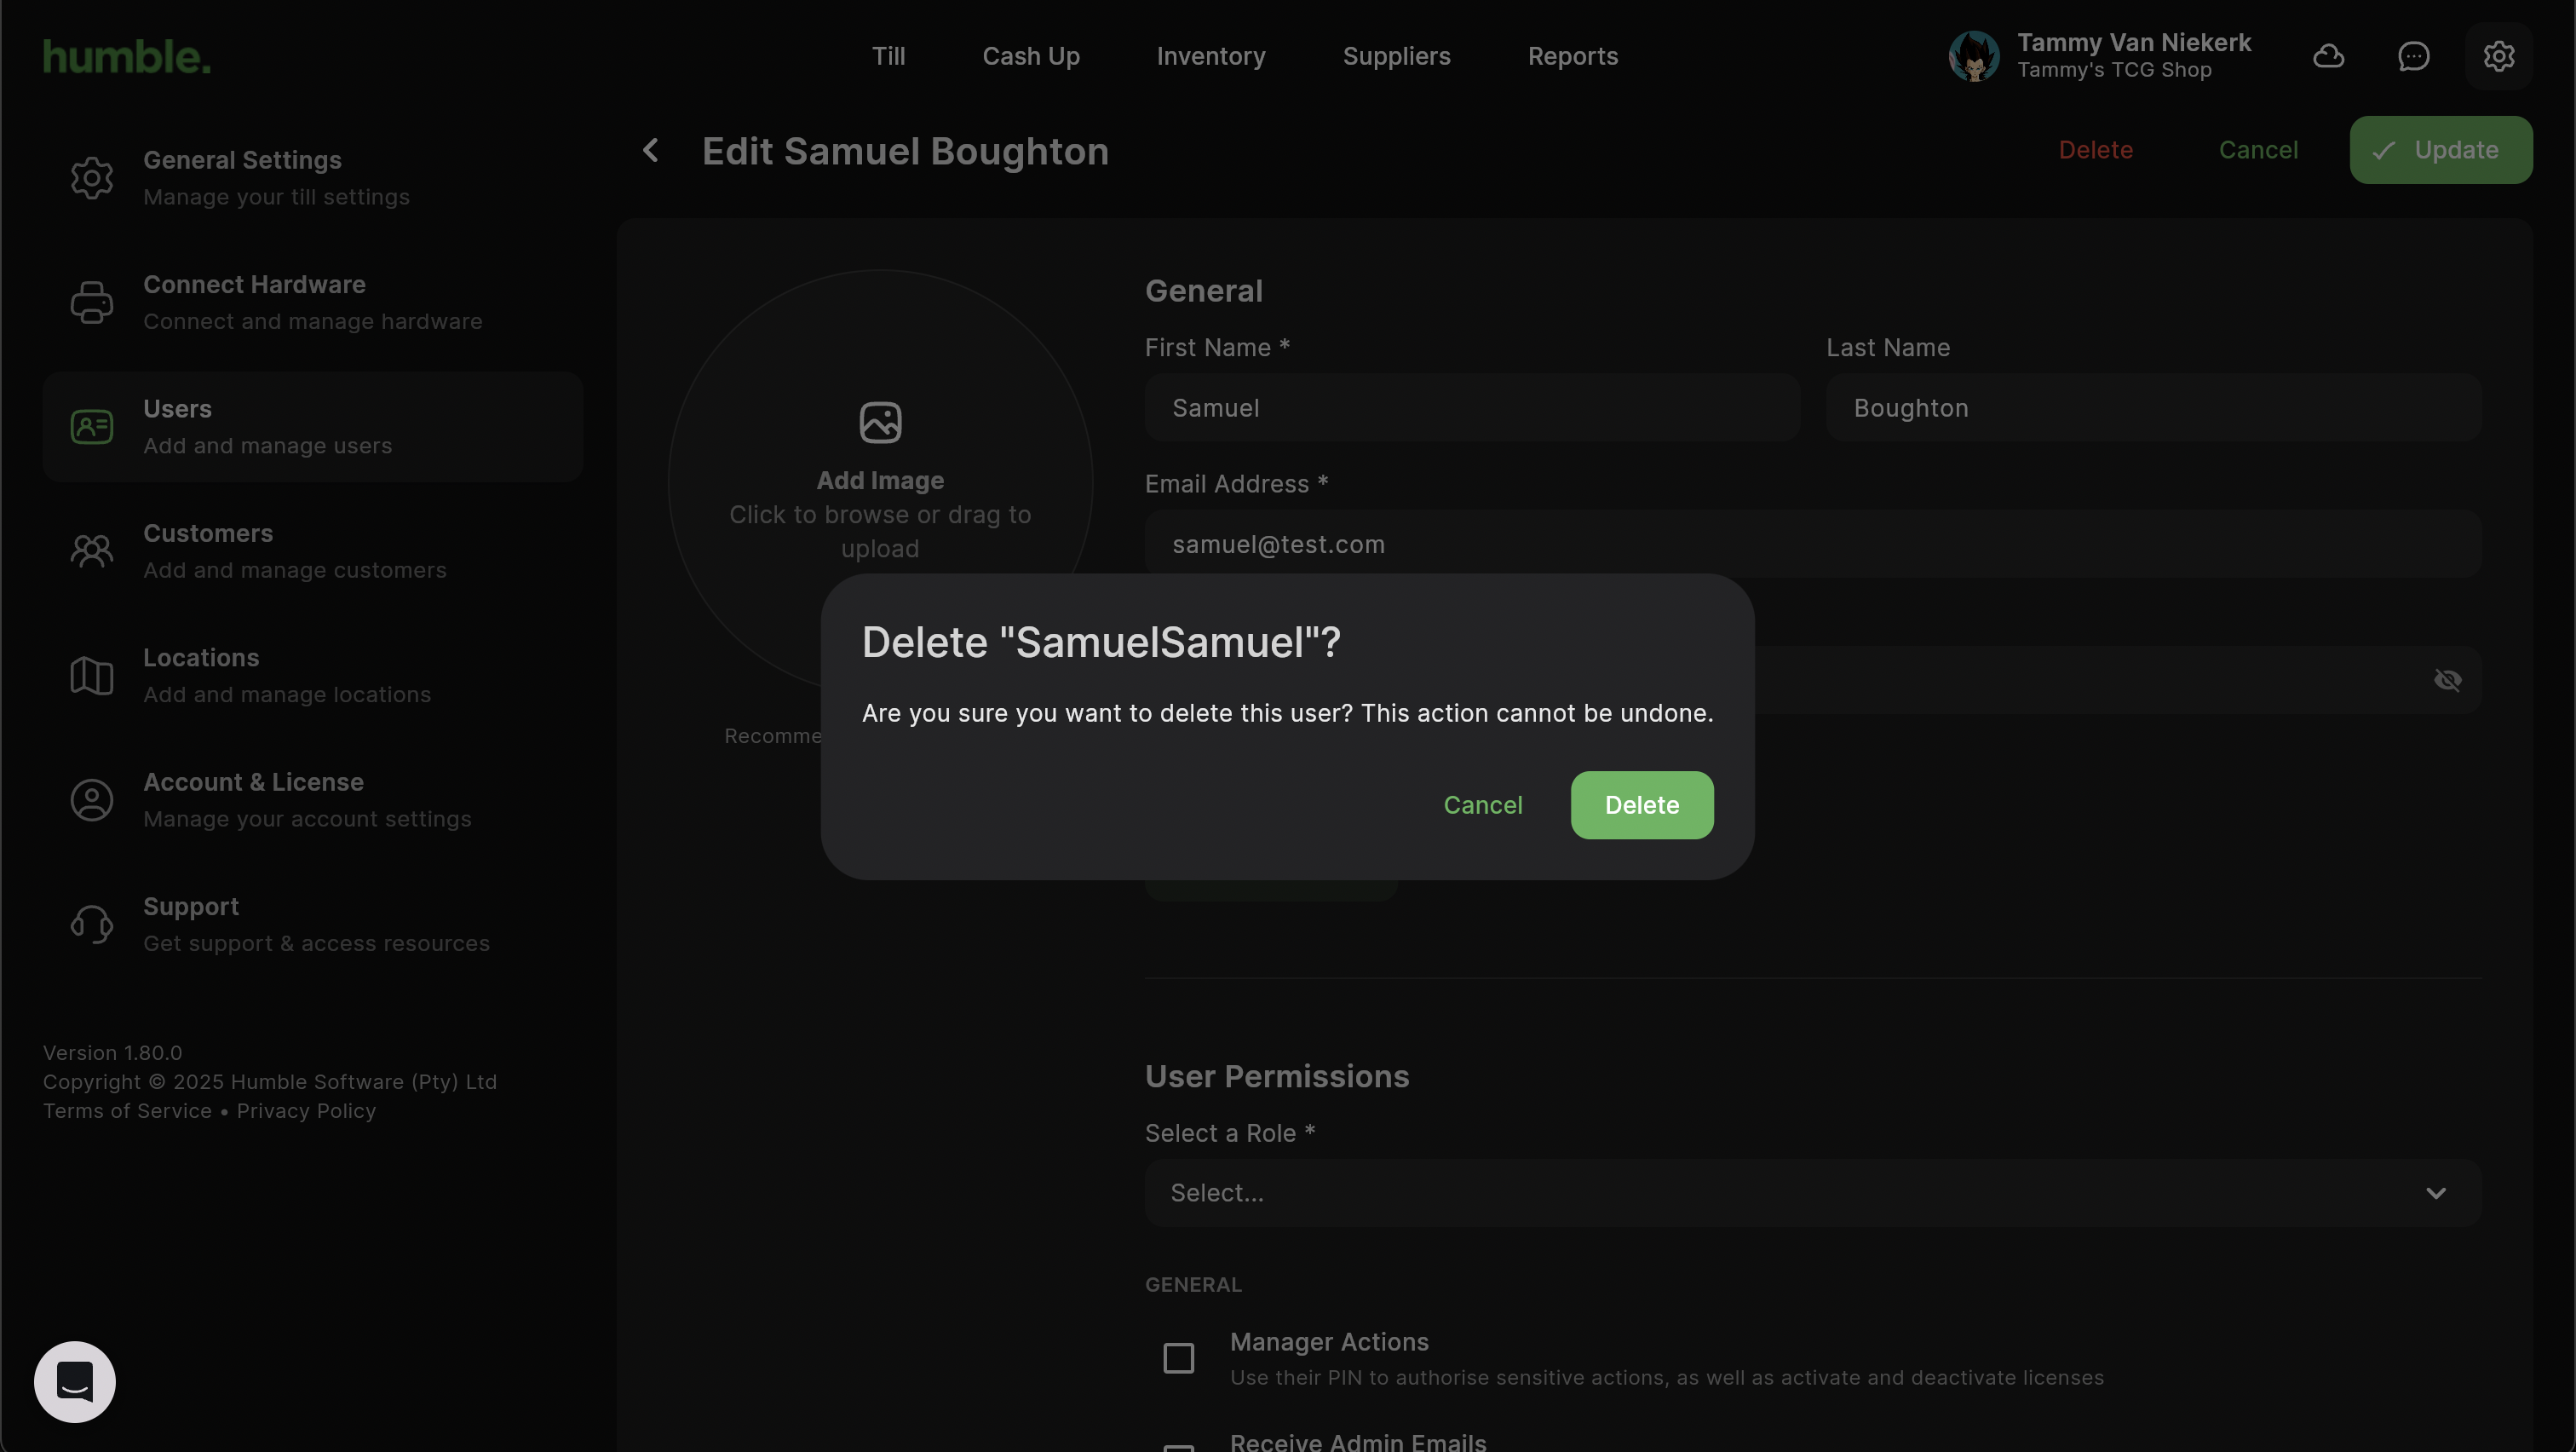Click the Add Image picture icon
2576x1452 pixels.
click(880, 422)
